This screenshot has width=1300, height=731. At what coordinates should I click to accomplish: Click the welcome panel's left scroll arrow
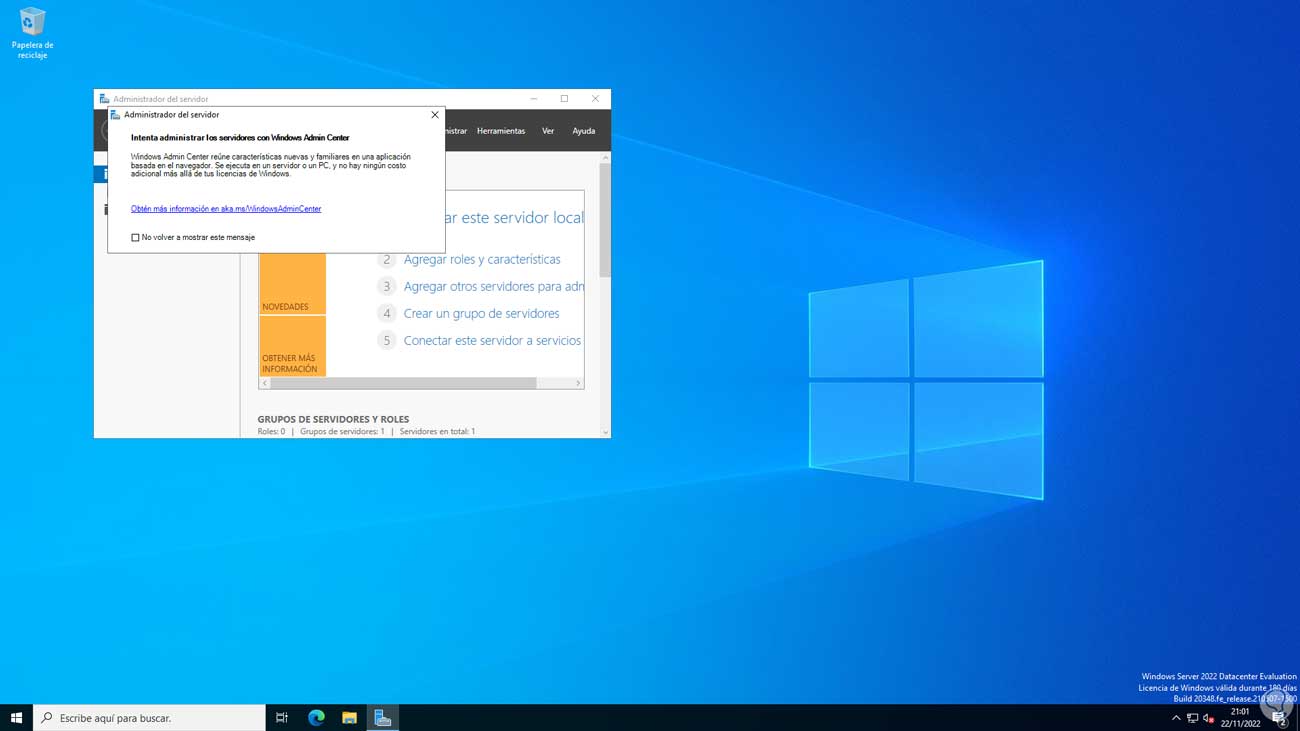coord(265,383)
